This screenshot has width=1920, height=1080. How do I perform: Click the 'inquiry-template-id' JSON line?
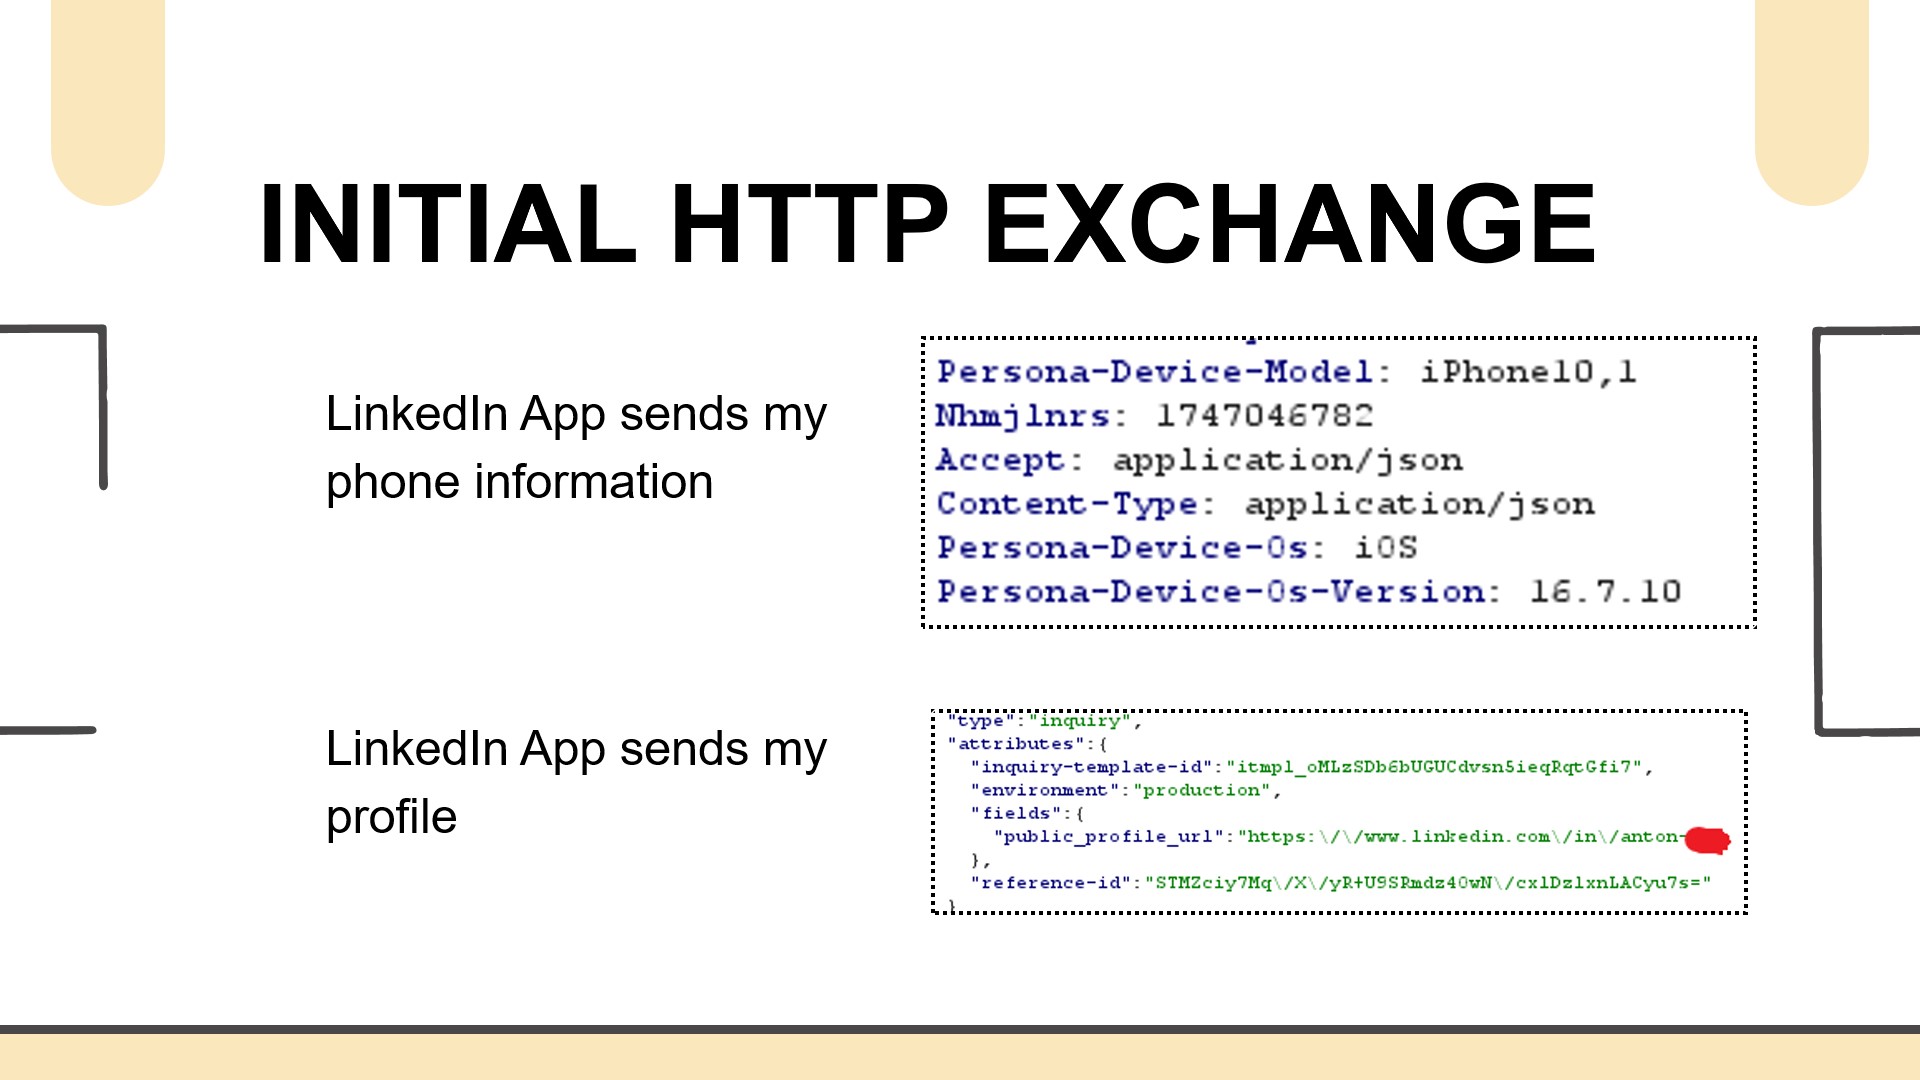pyautogui.click(x=1311, y=766)
